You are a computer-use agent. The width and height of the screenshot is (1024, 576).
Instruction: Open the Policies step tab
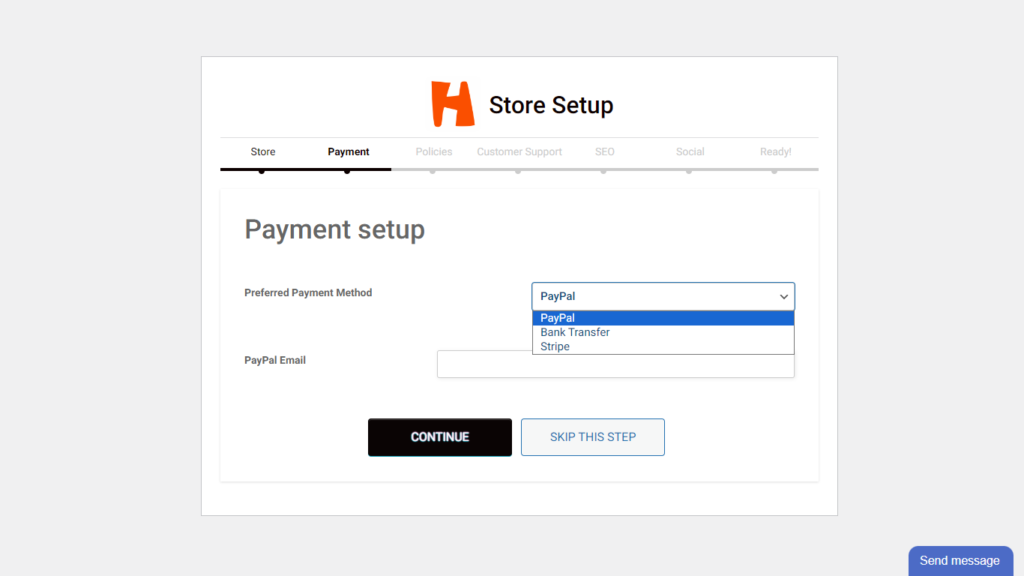tap(434, 152)
